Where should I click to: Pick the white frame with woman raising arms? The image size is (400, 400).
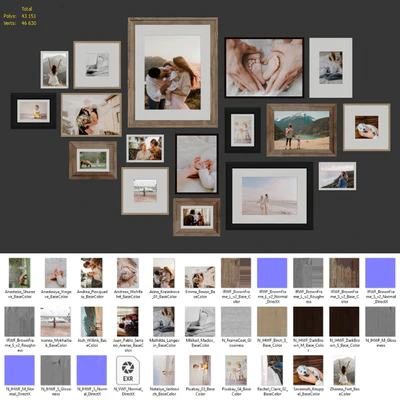tap(55, 70)
